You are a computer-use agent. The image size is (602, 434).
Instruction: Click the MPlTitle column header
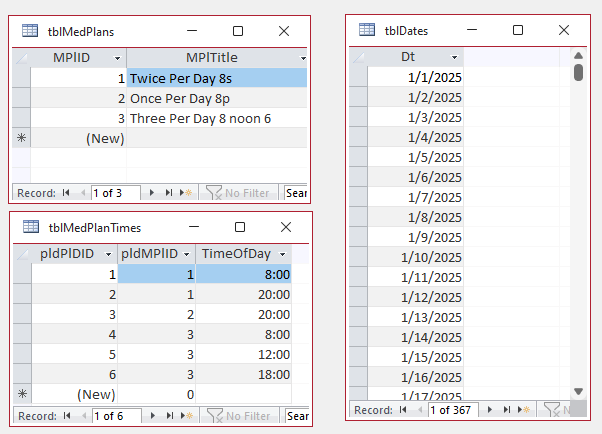click(x=217, y=58)
